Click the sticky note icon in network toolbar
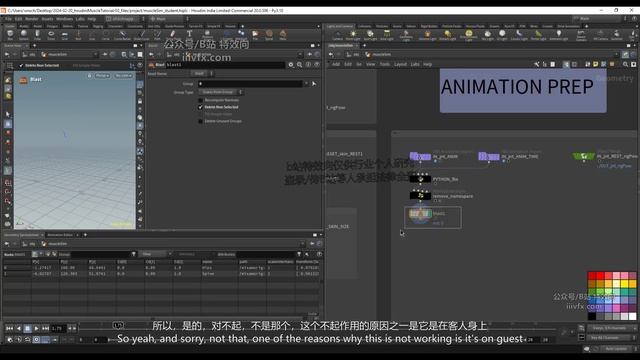The width and height of the screenshot is (640, 360). (596, 64)
